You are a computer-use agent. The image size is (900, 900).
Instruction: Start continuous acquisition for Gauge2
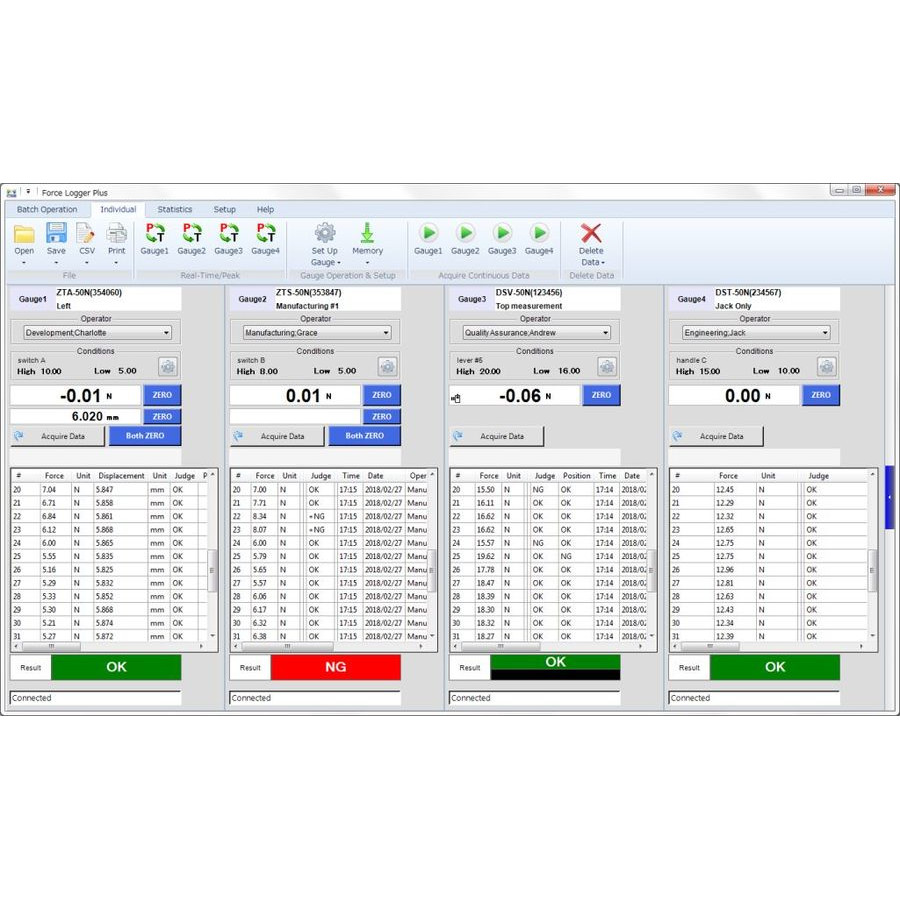pos(465,233)
